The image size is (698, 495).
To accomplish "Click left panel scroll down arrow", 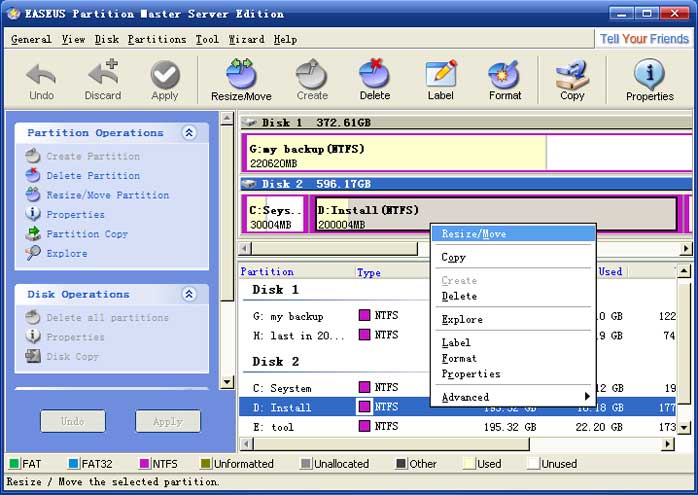I will click(227, 381).
